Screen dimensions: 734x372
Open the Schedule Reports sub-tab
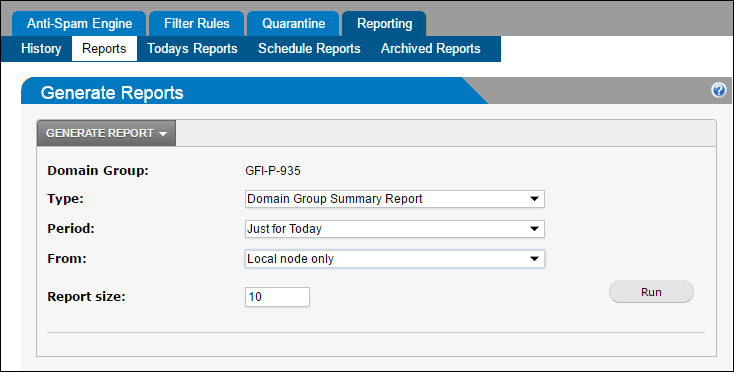[309, 49]
